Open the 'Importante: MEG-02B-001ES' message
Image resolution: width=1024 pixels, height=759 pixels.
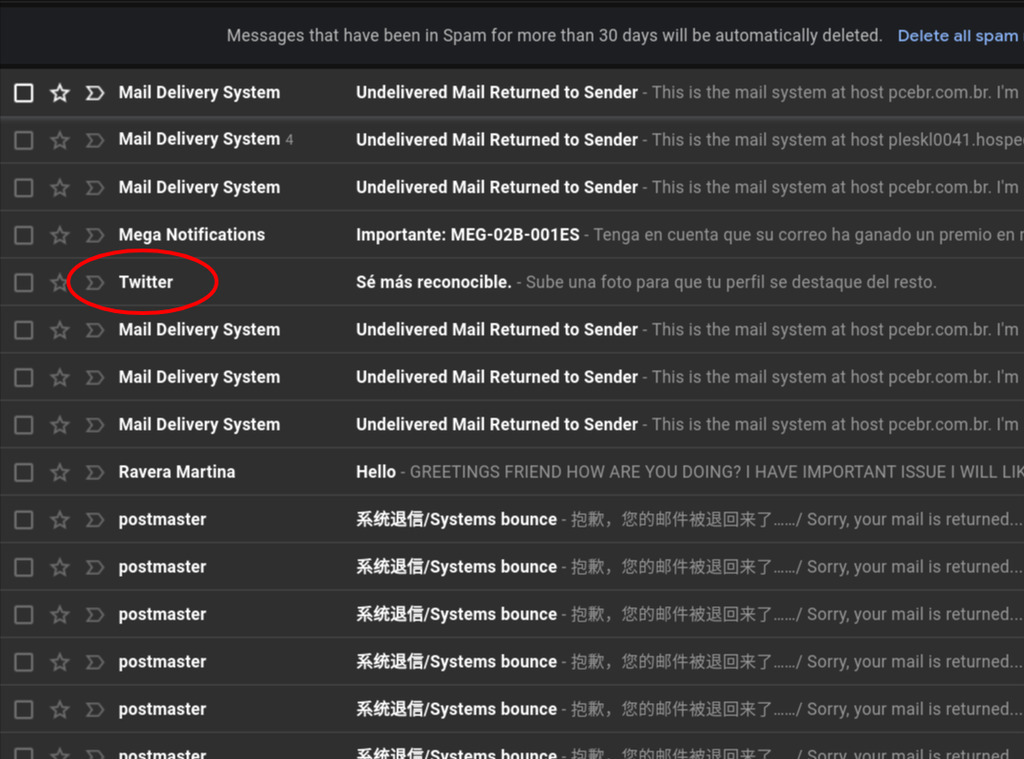point(467,235)
